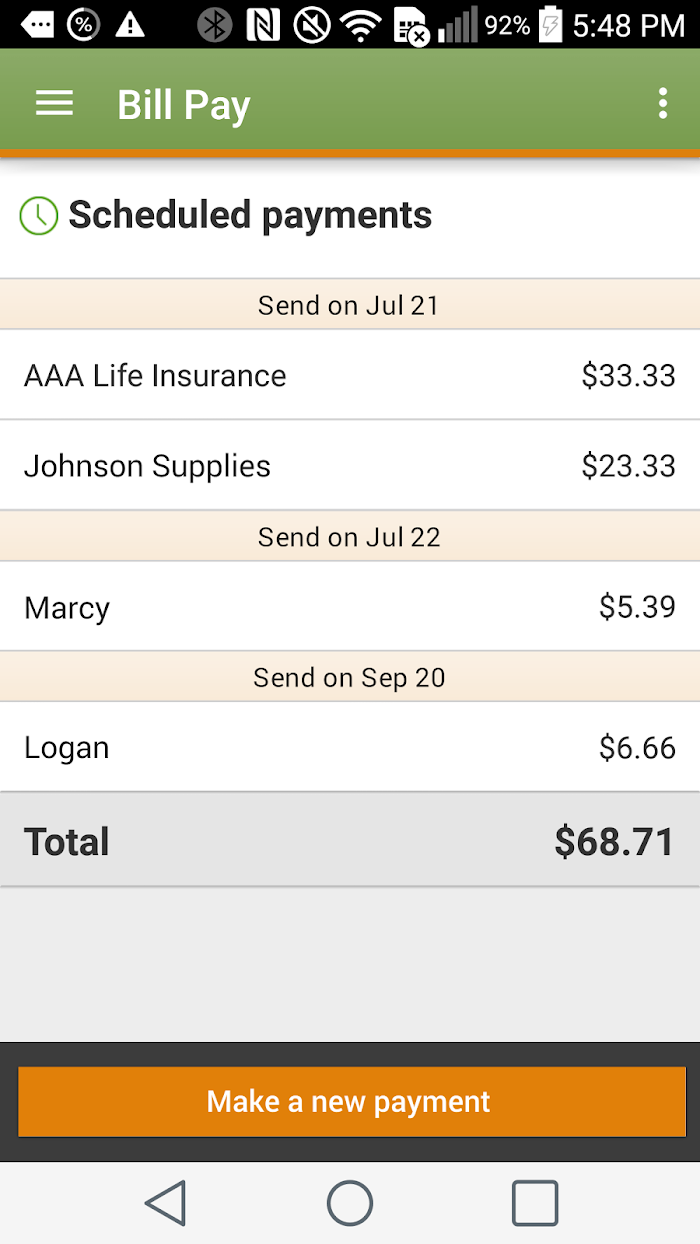Viewport: 700px width, 1244px height.
Task: Make a new payment
Action: tap(351, 1101)
